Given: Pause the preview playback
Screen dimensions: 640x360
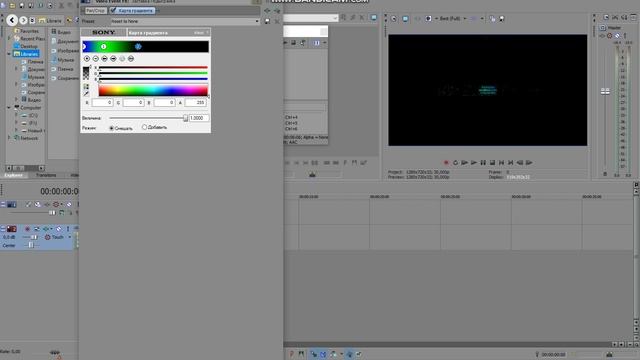Looking at the screenshot, I should [x=483, y=163].
